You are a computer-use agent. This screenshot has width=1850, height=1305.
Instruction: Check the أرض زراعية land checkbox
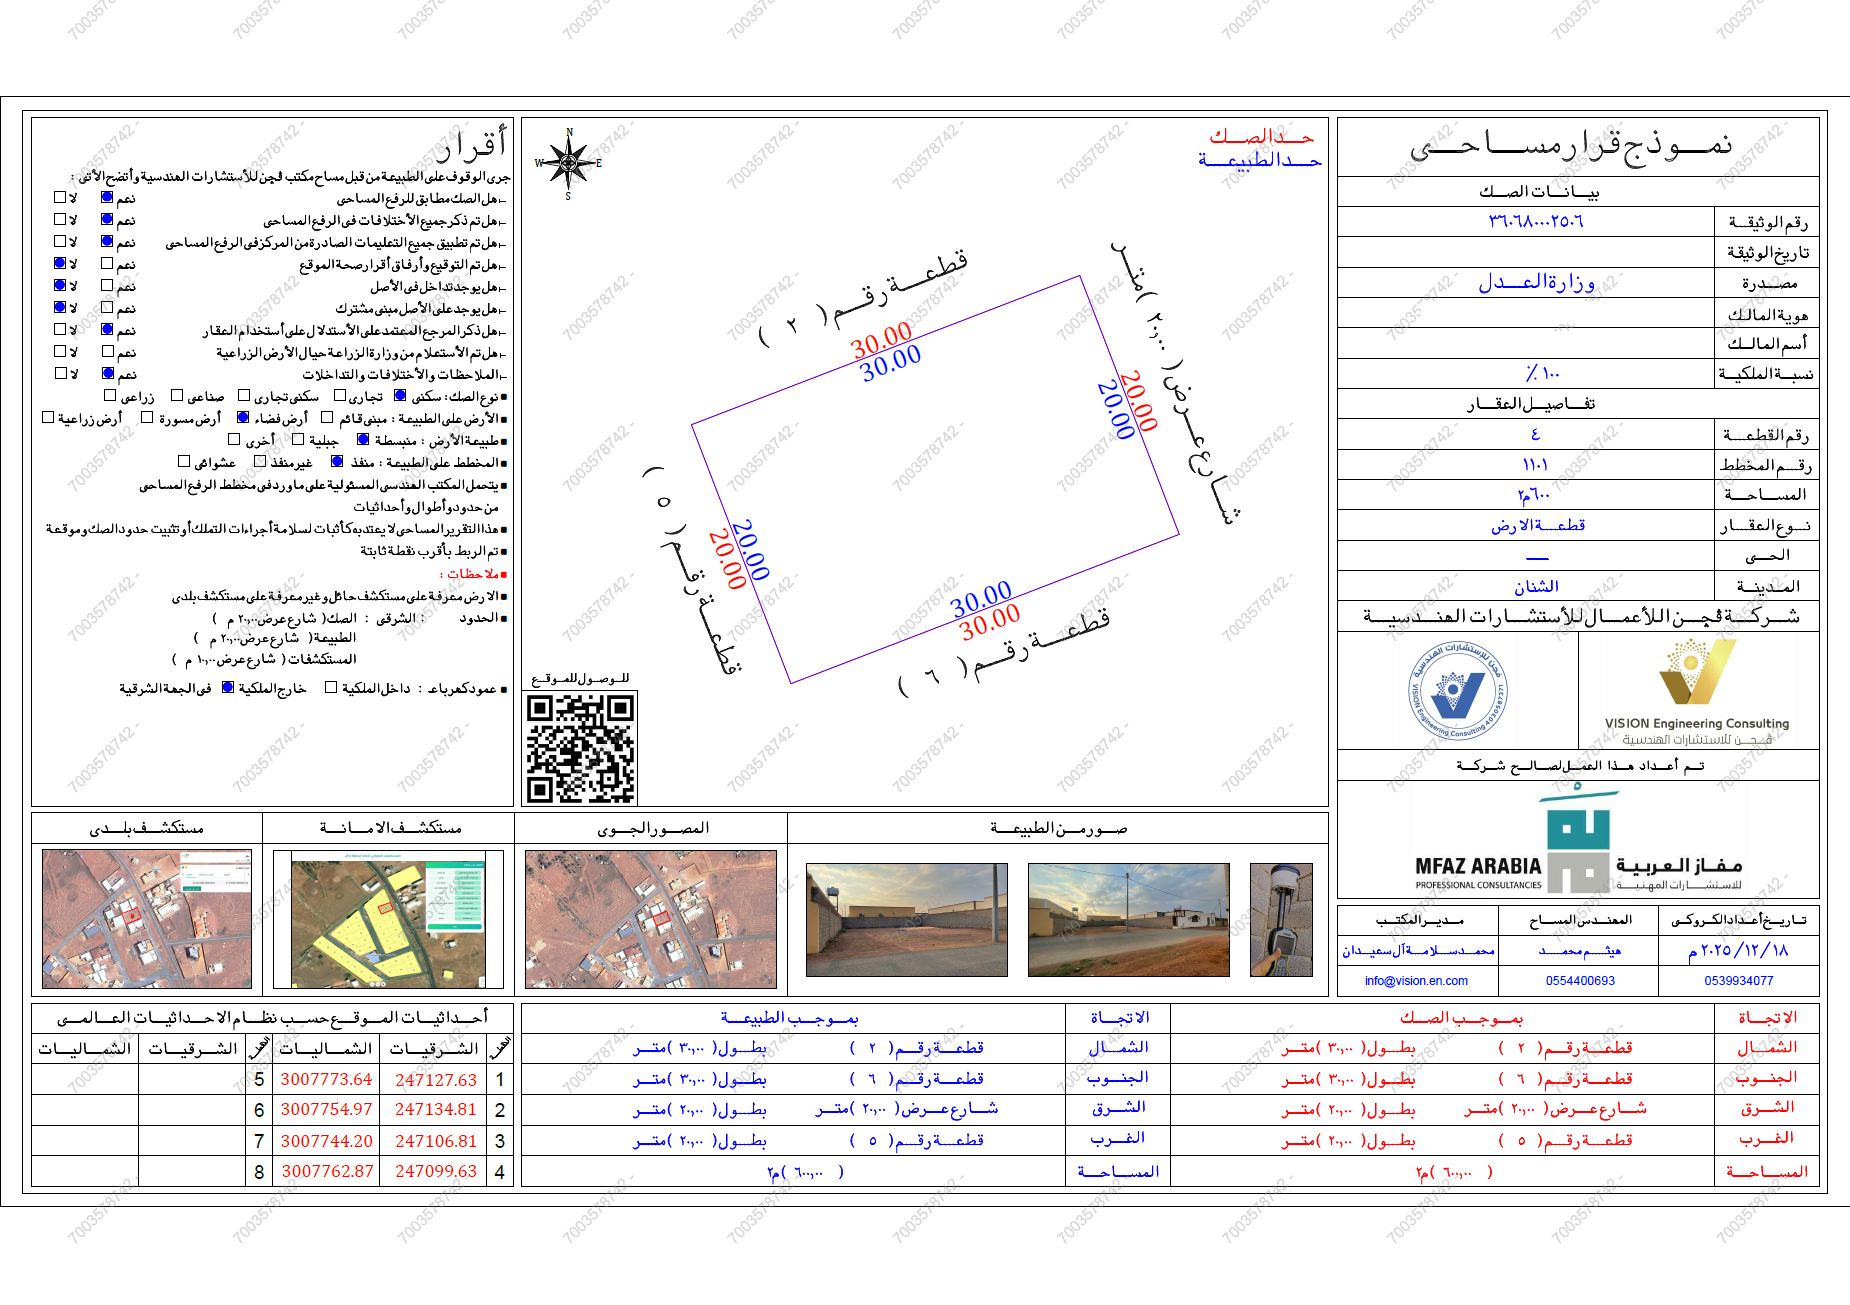48,418
